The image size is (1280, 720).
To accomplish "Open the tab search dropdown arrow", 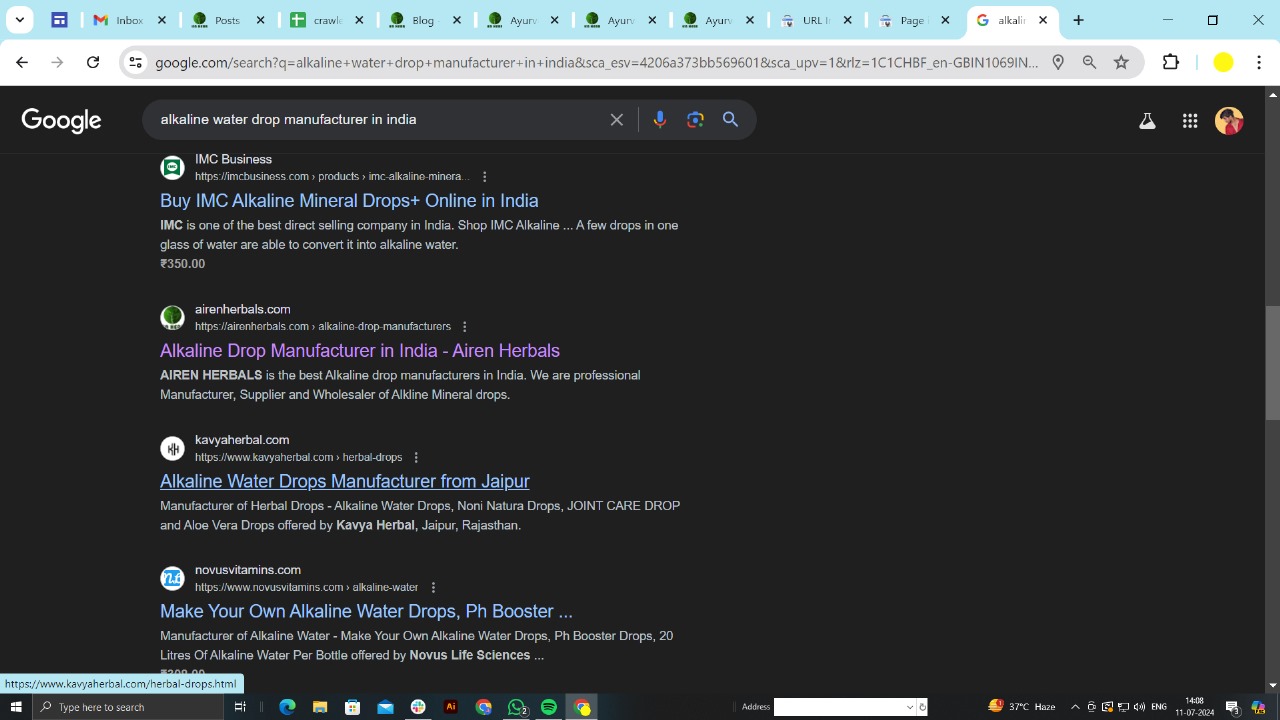I will 19,20.
